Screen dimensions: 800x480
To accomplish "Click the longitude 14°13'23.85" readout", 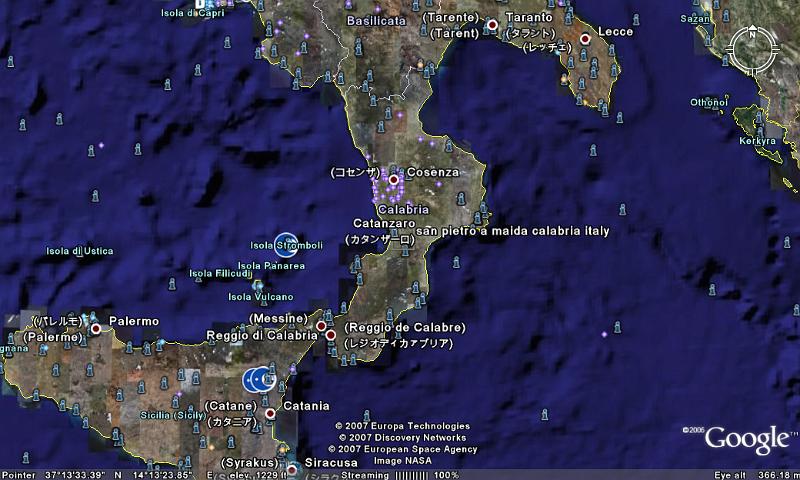I will [163, 475].
